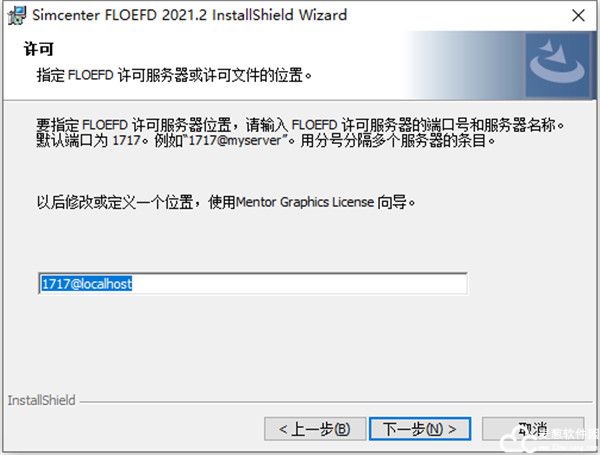Click the Simcenter FLOEFD 2021.2 title bar text

tap(189, 15)
